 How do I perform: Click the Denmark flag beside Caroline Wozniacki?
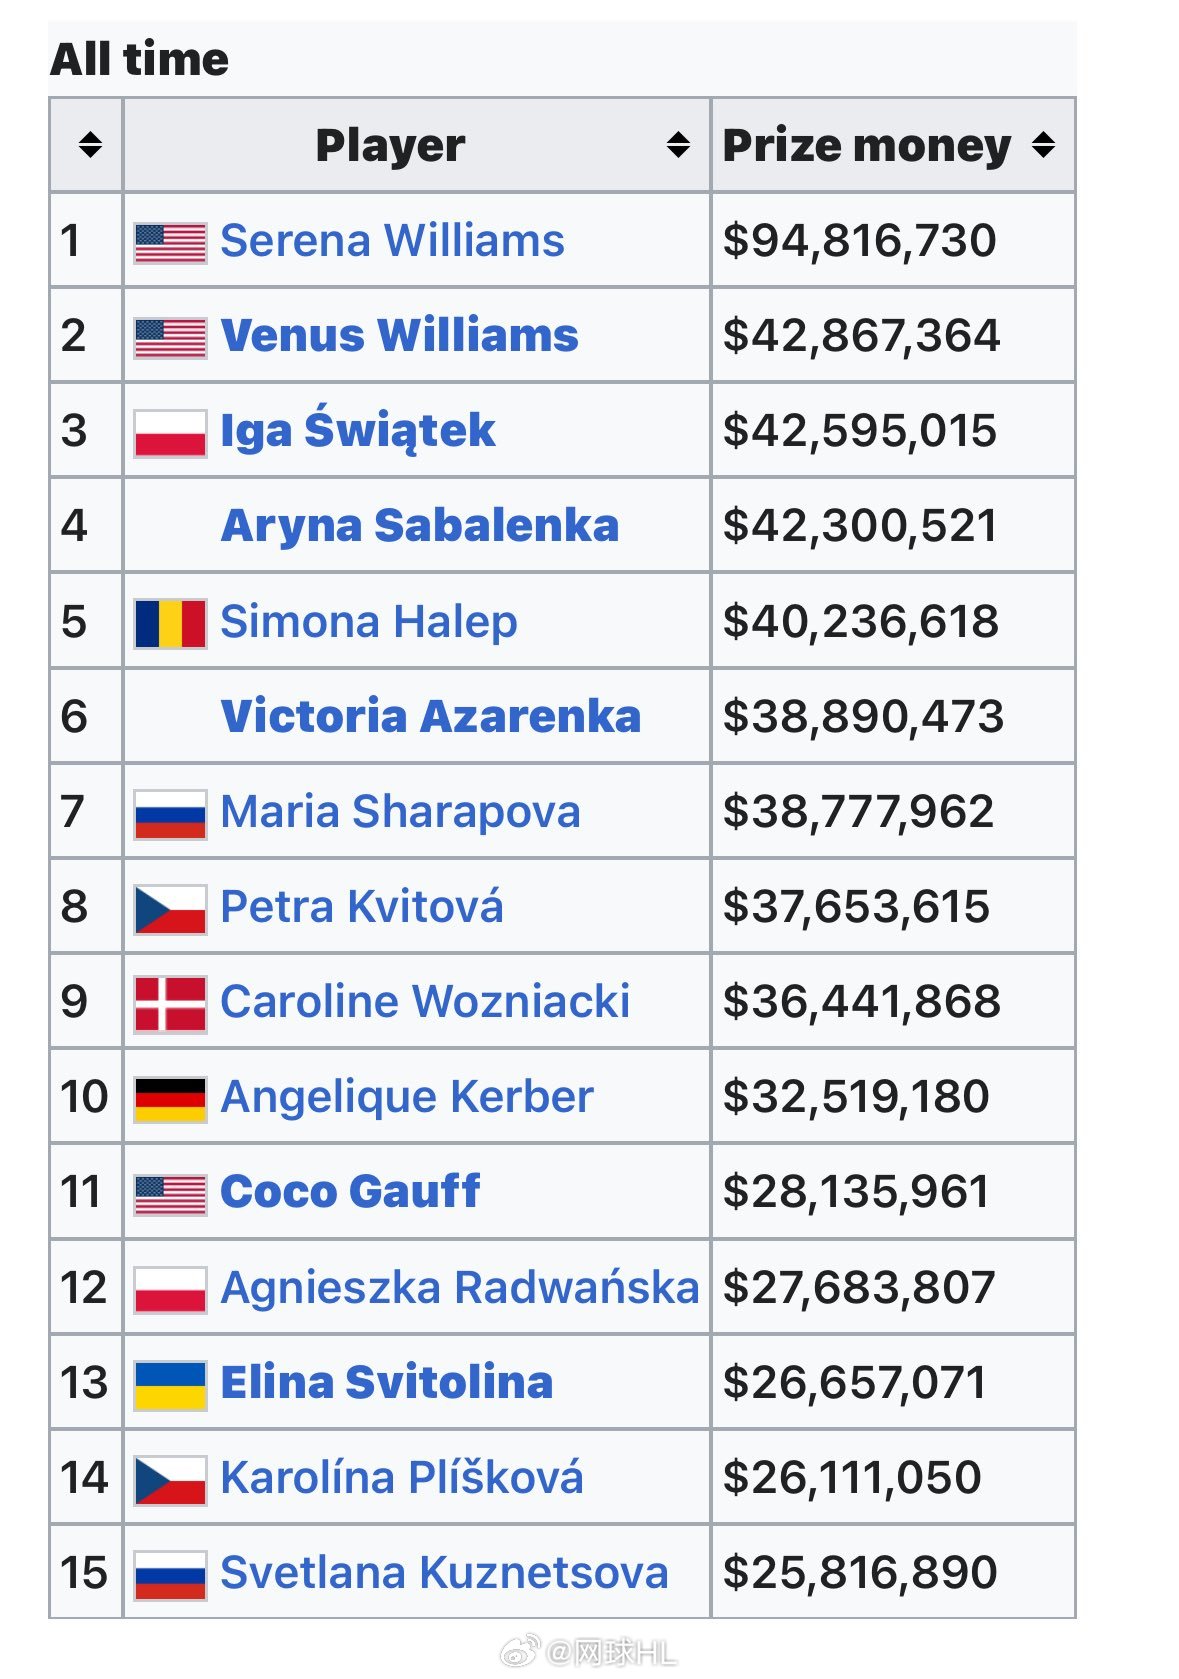171,1004
